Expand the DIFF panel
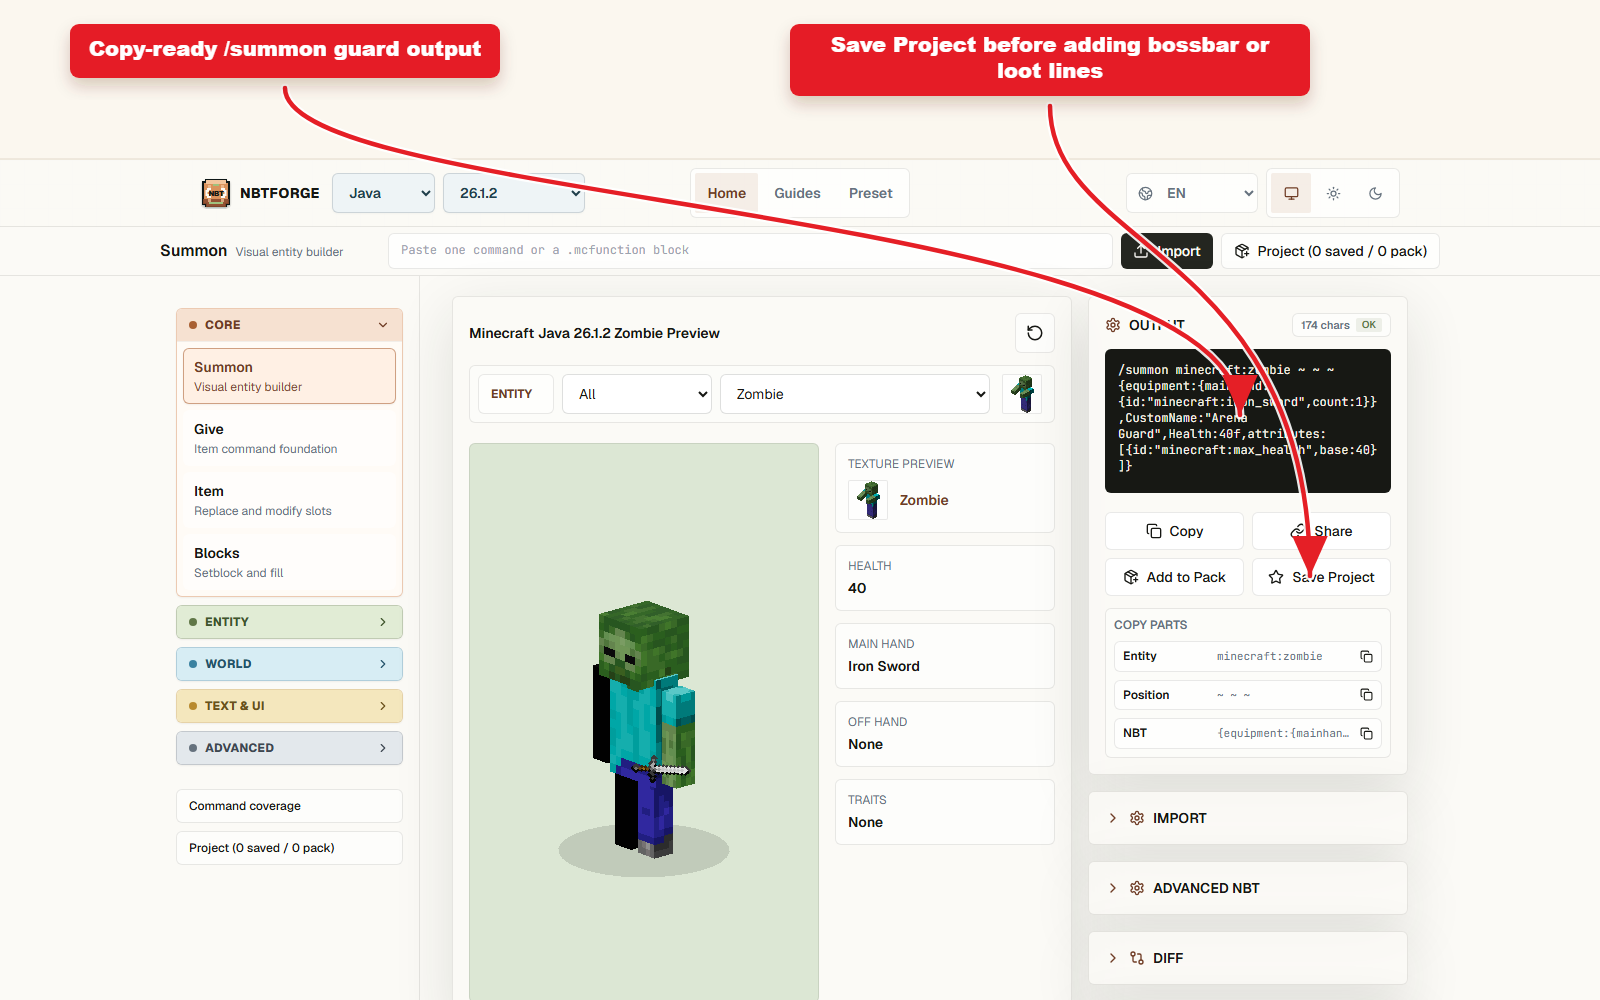This screenshot has width=1600, height=1000. pos(1248,958)
